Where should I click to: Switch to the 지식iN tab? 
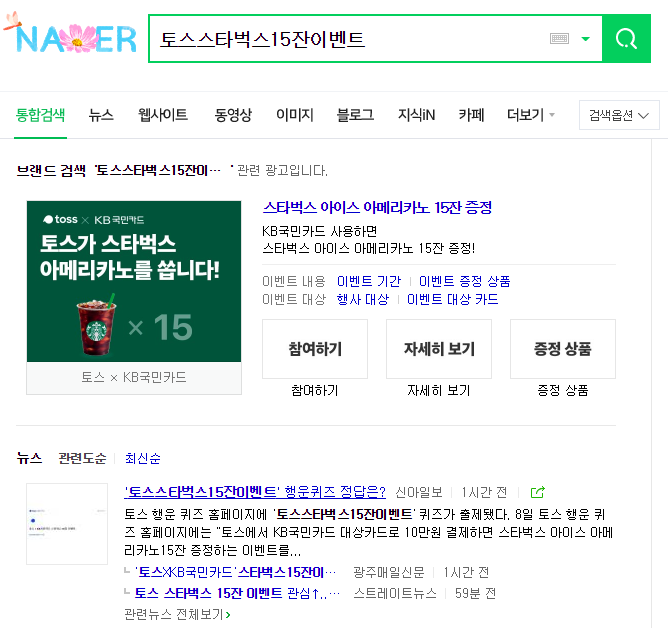(x=416, y=115)
